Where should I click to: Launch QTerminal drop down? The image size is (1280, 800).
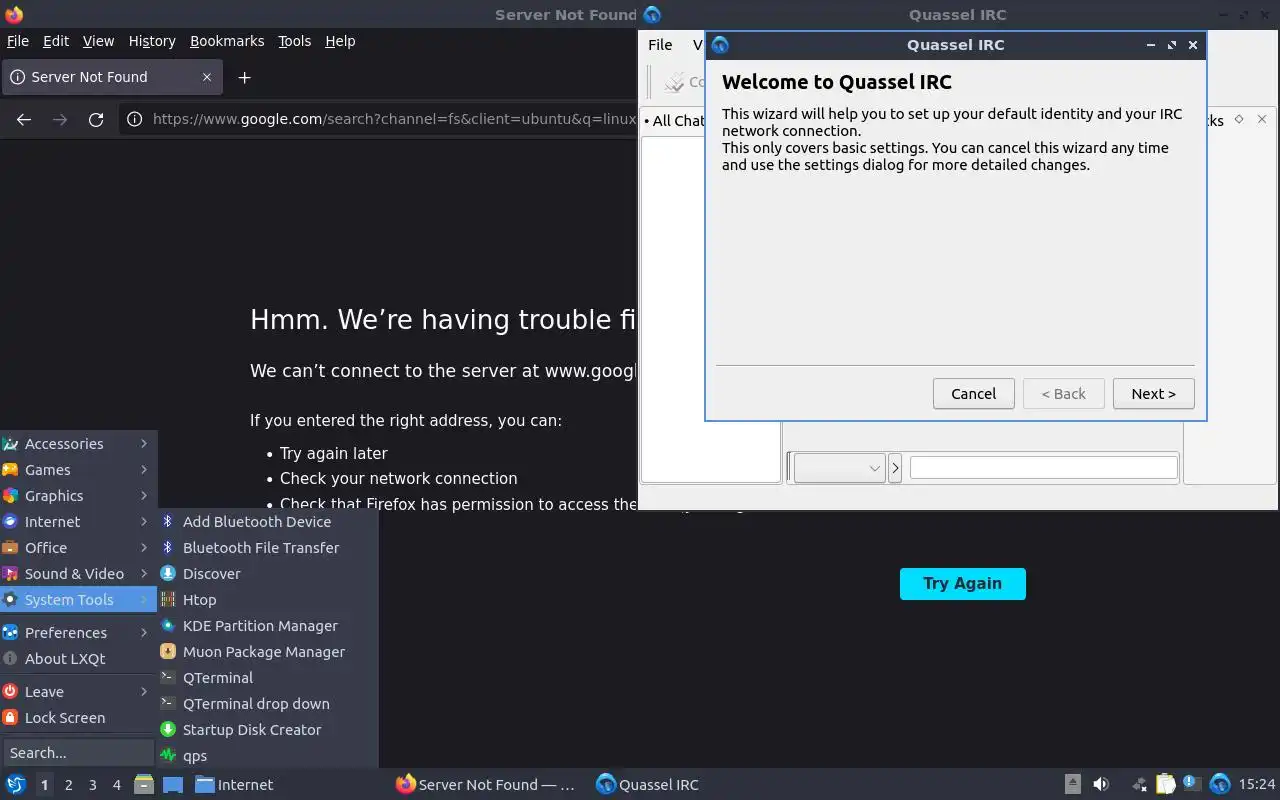[x=268, y=704]
